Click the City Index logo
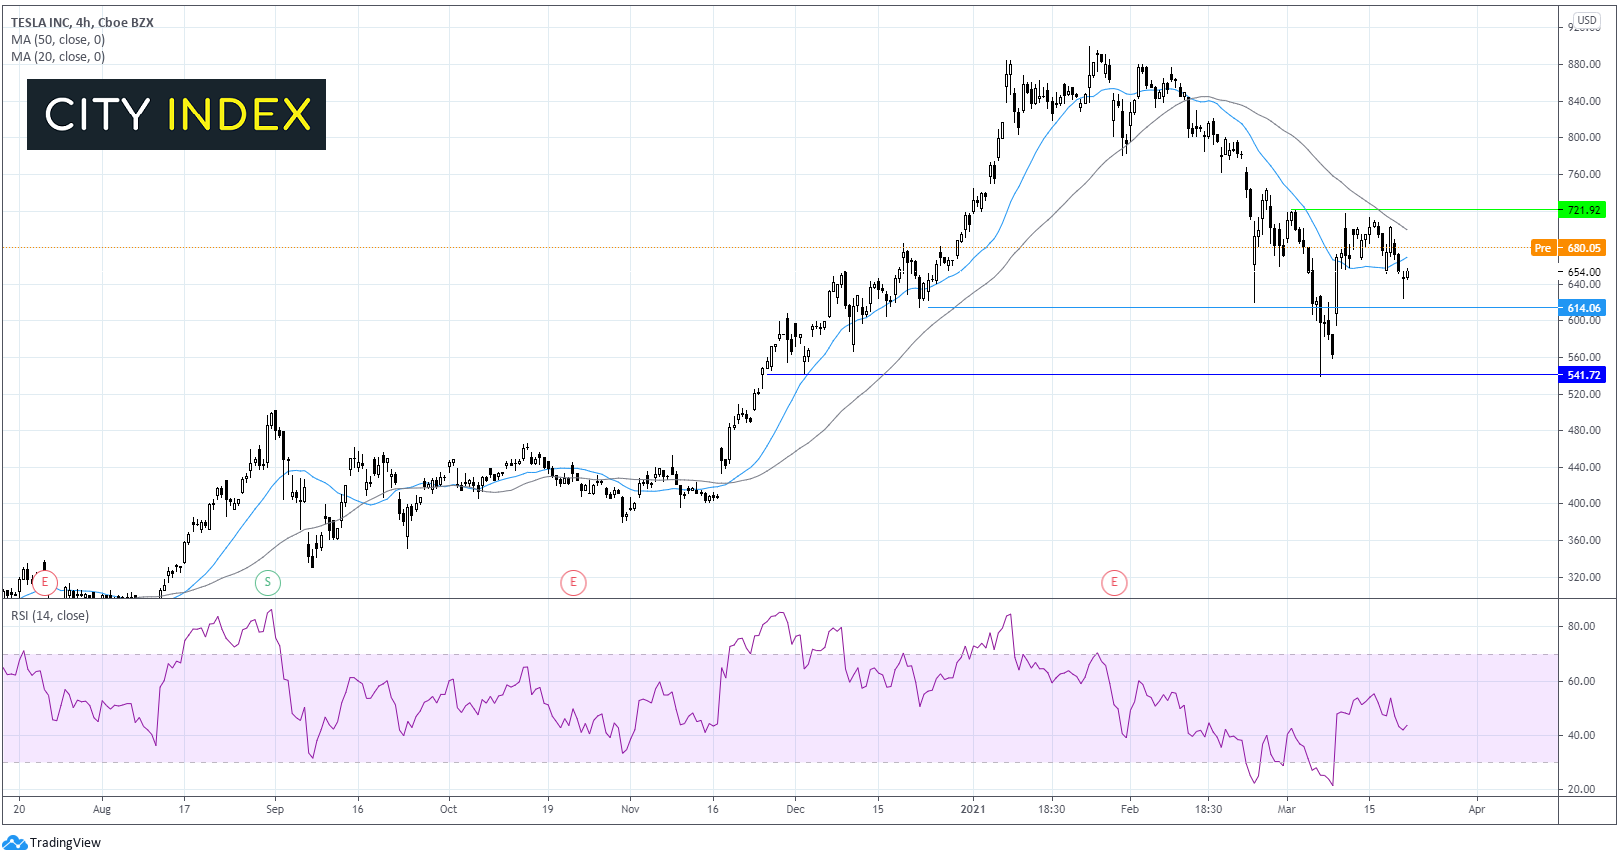 tap(176, 115)
